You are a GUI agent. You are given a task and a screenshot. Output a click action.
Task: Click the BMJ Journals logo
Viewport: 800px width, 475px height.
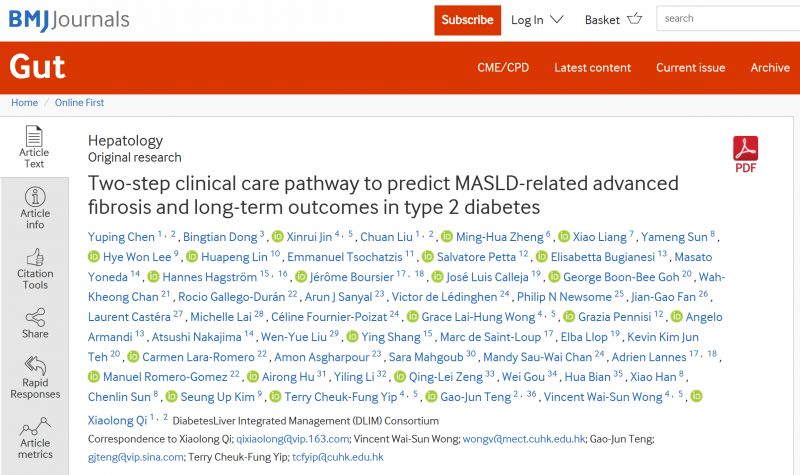click(x=65, y=19)
